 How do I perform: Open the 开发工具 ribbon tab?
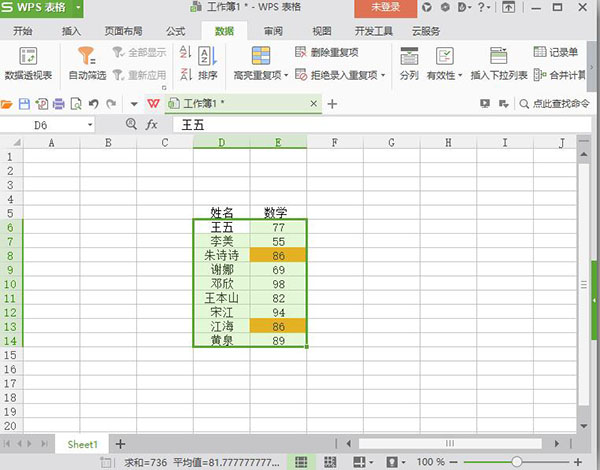tap(373, 31)
